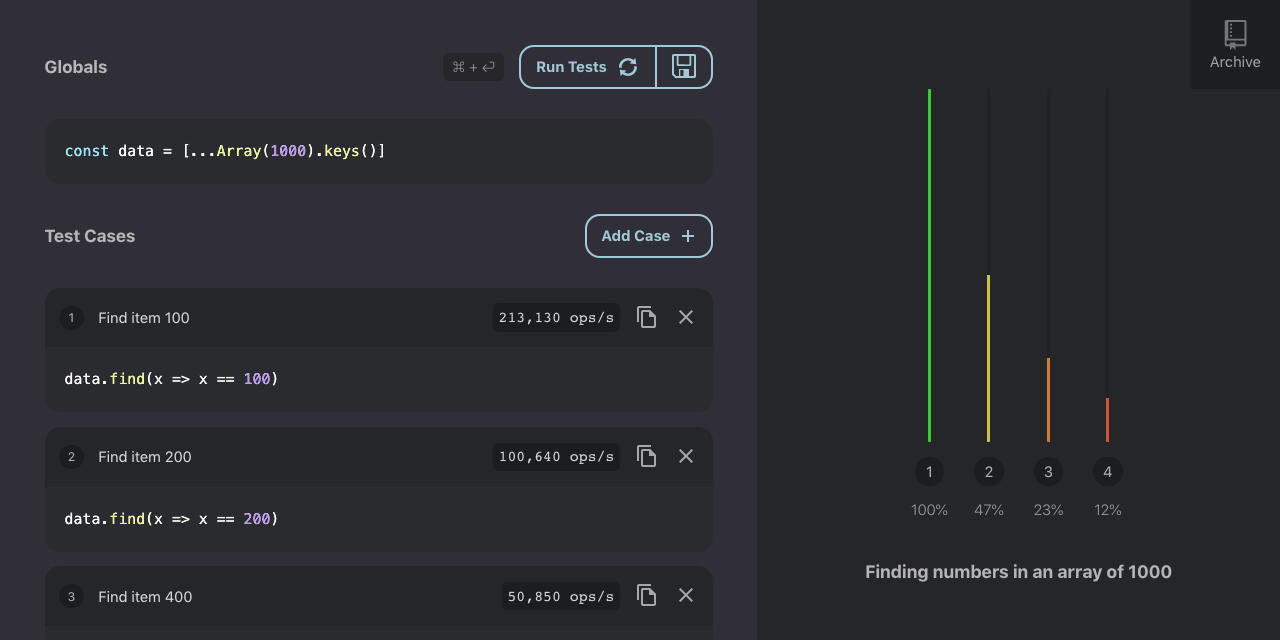Copy the Find item 100 test case
Screen dimensions: 1280x640
click(646, 317)
